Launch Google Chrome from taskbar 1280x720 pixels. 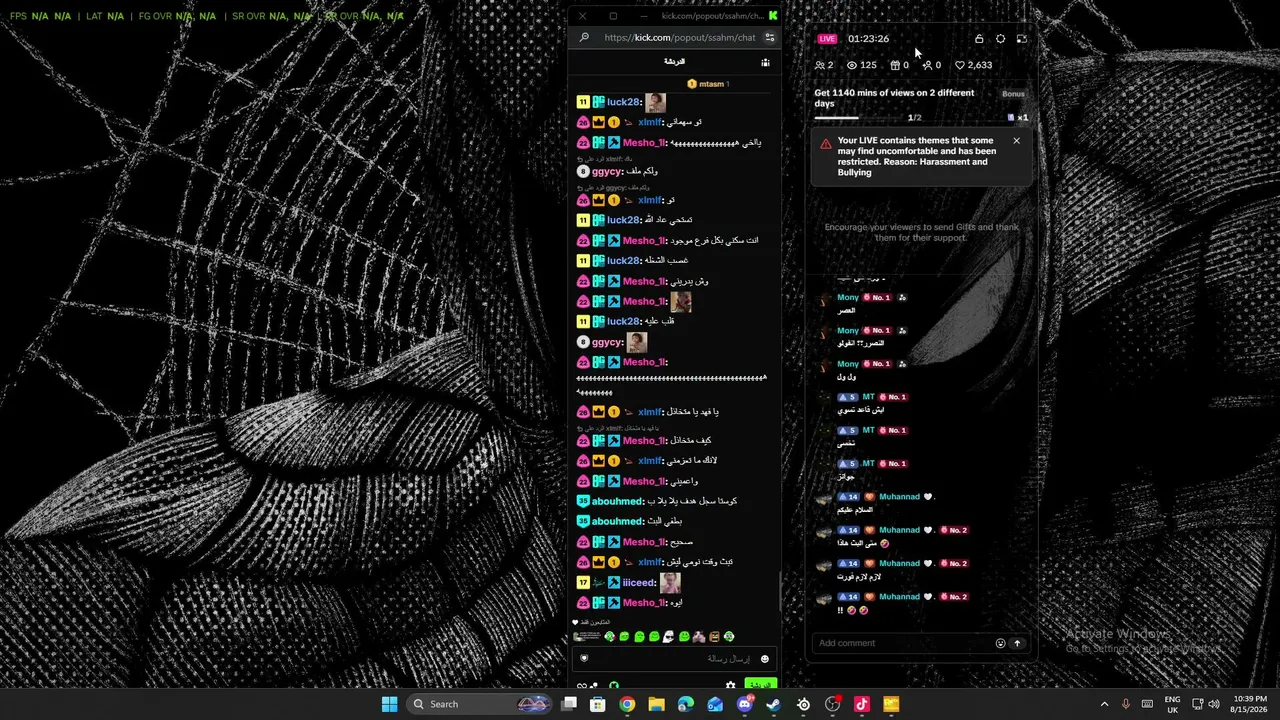point(627,704)
